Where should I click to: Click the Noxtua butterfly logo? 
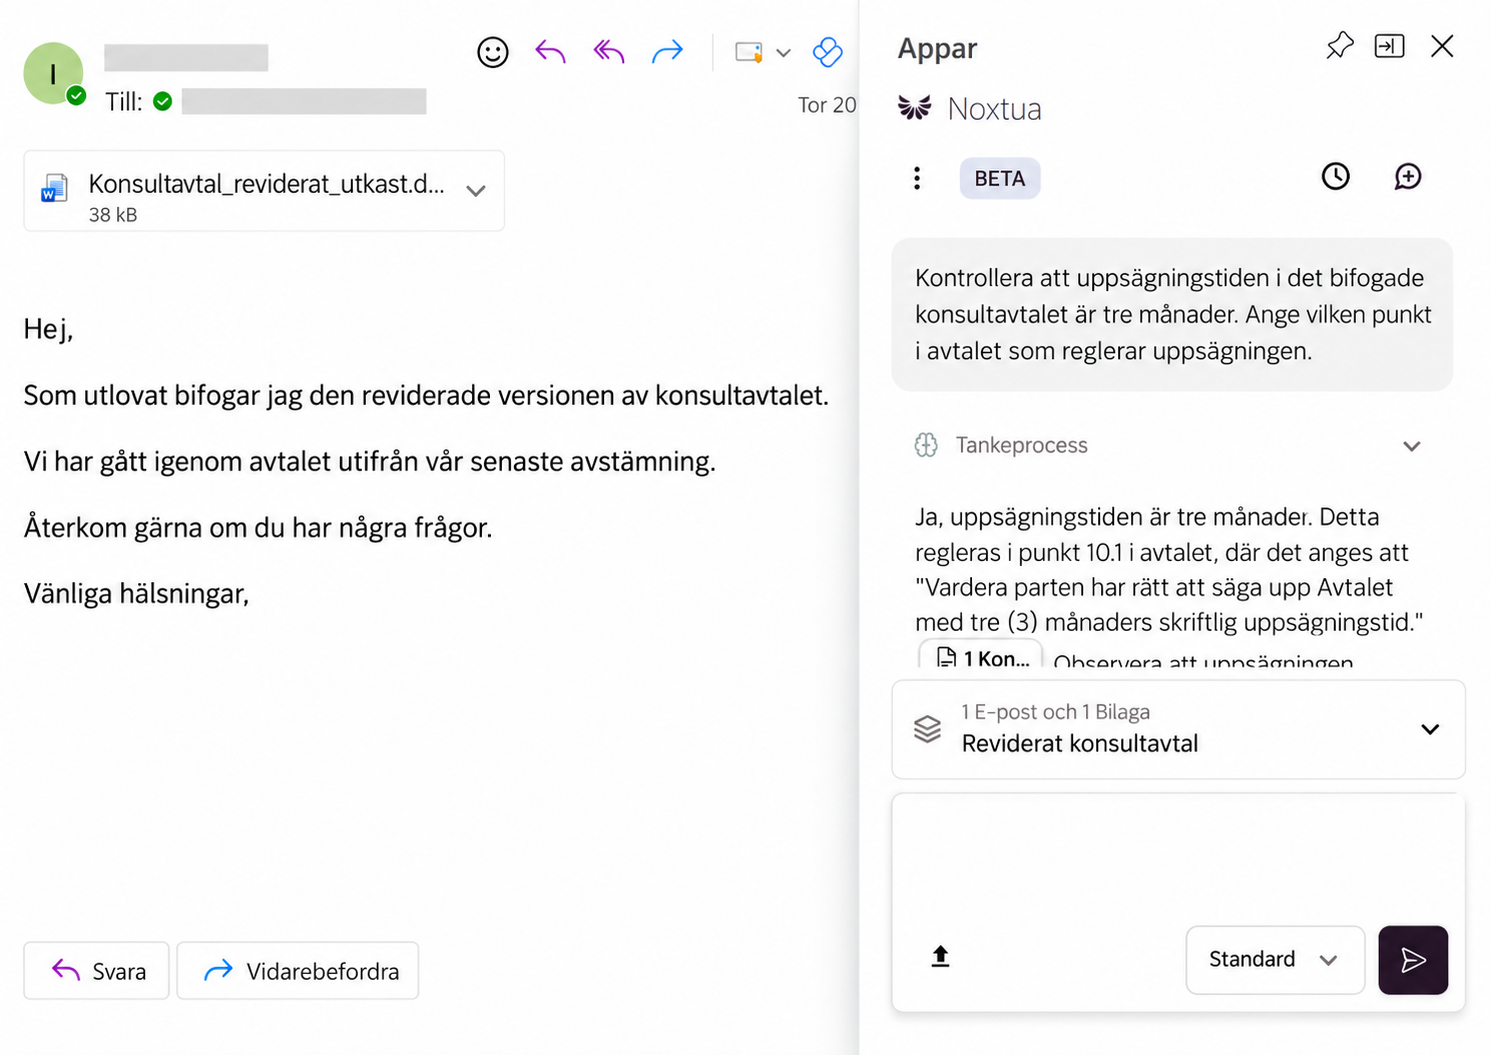point(914,108)
